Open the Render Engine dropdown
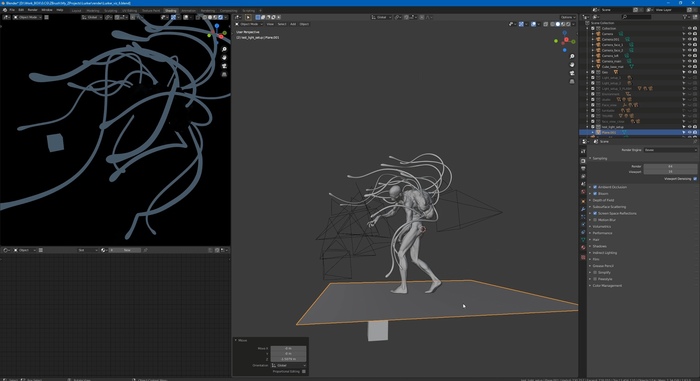Image resolution: width=700 pixels, height=381 pixels. tap(670, 150)
